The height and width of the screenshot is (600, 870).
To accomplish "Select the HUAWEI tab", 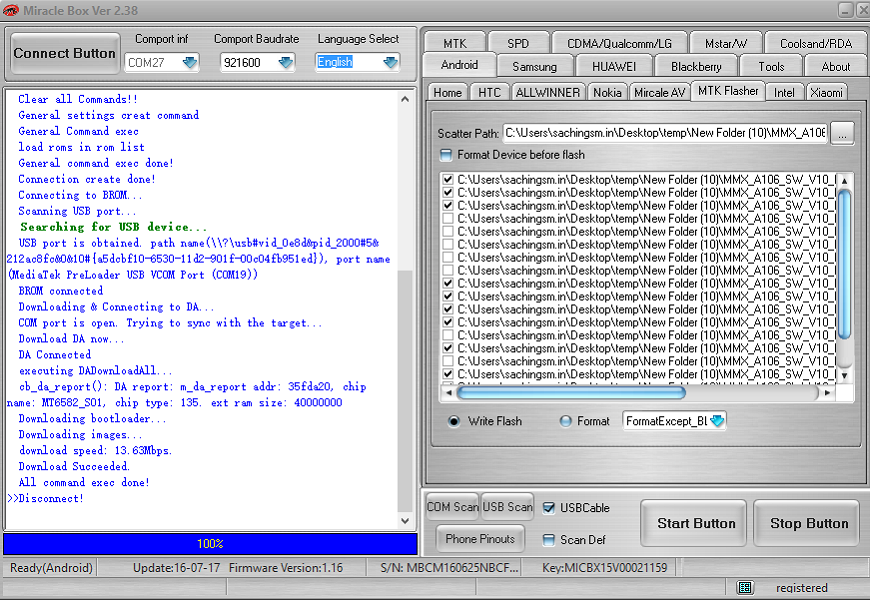I will [614, 67].
